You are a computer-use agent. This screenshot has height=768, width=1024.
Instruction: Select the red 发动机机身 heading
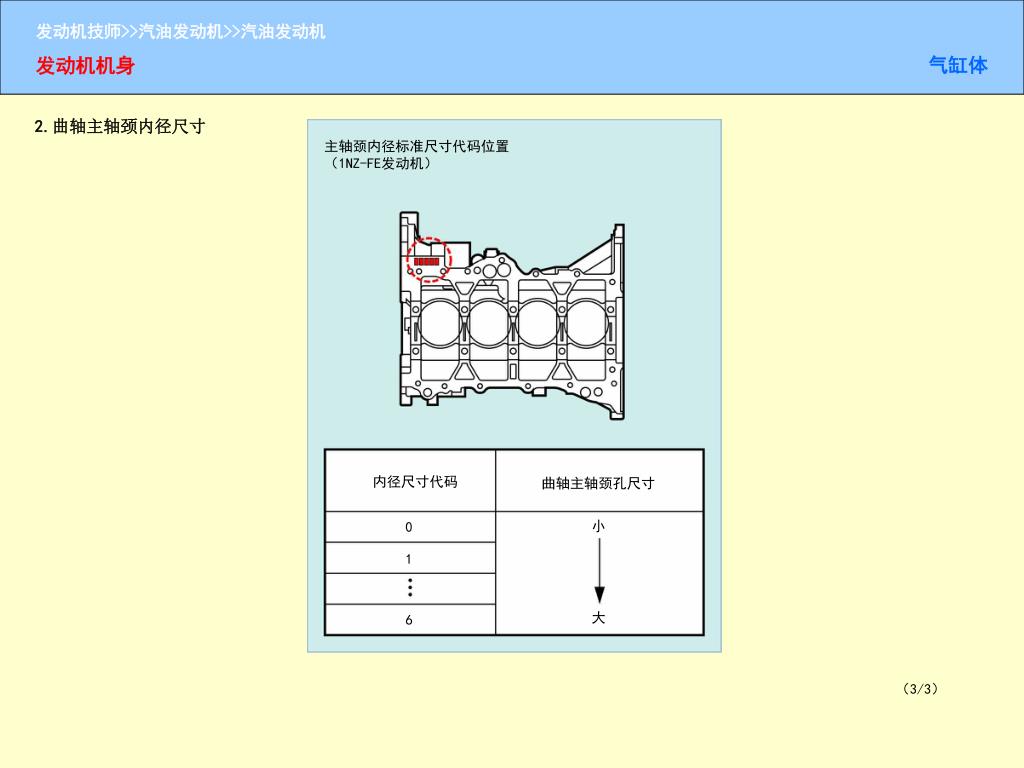(86, 65)
